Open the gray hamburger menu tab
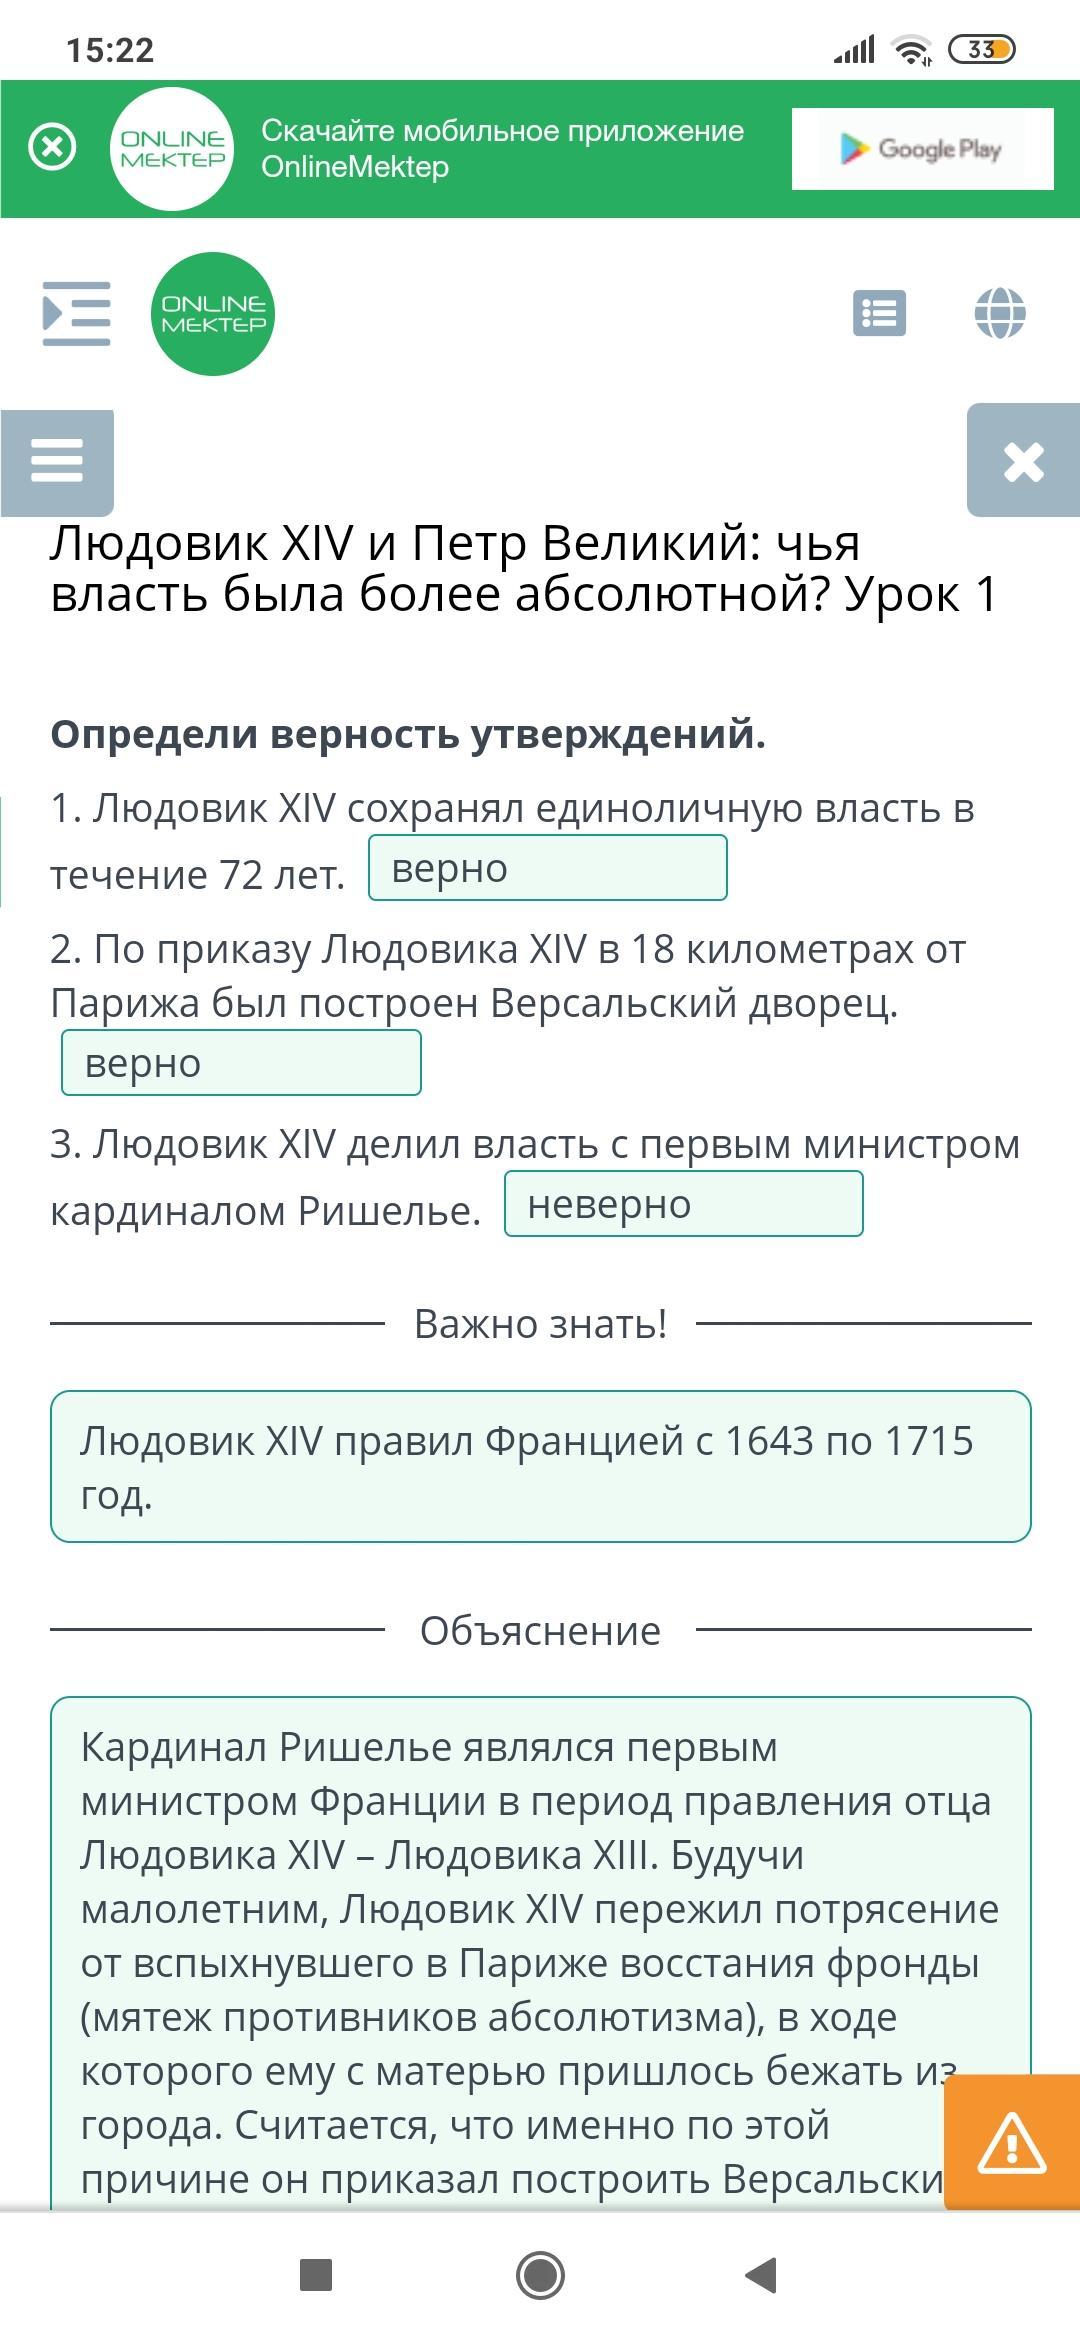This screenshot has height=2340, width=1080. [57, 462]
